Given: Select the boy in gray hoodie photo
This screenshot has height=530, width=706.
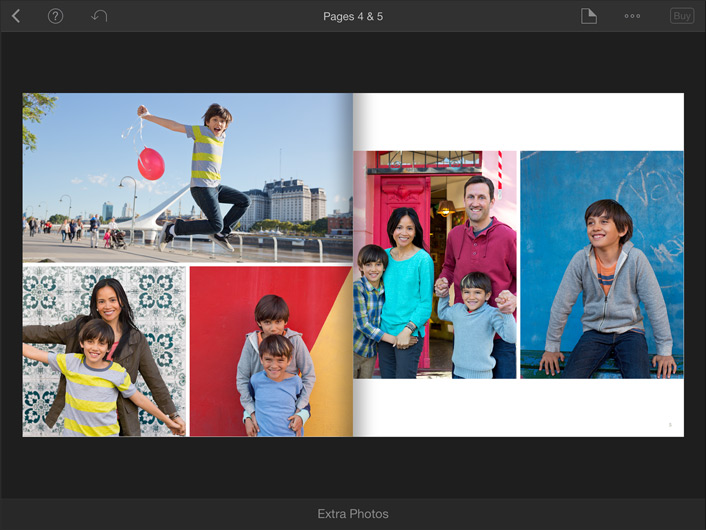Looking at the screenshot, I should click(602, 265).
